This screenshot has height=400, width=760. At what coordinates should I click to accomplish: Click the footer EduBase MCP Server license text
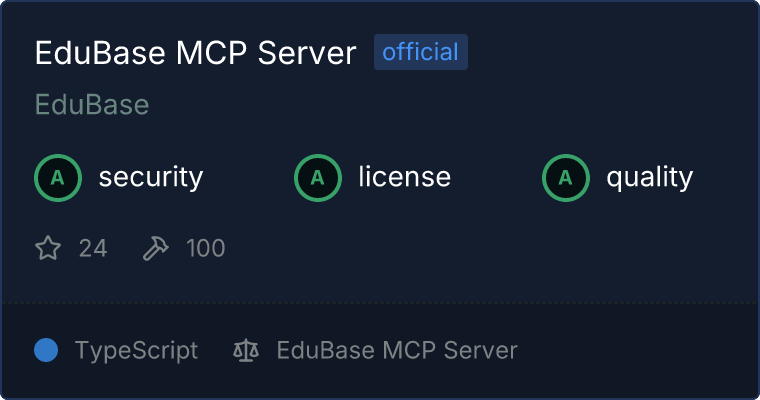(397, 351)
